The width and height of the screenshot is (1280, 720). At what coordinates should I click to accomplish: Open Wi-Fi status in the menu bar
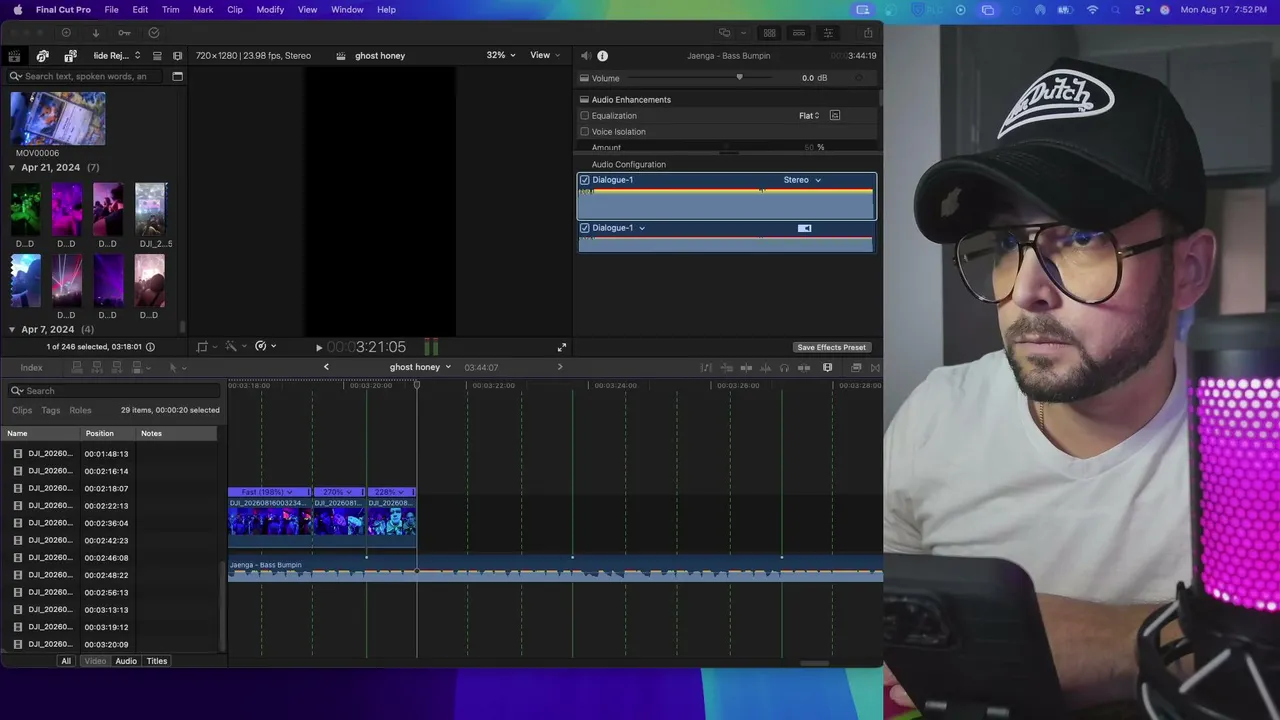(1092, 10)
